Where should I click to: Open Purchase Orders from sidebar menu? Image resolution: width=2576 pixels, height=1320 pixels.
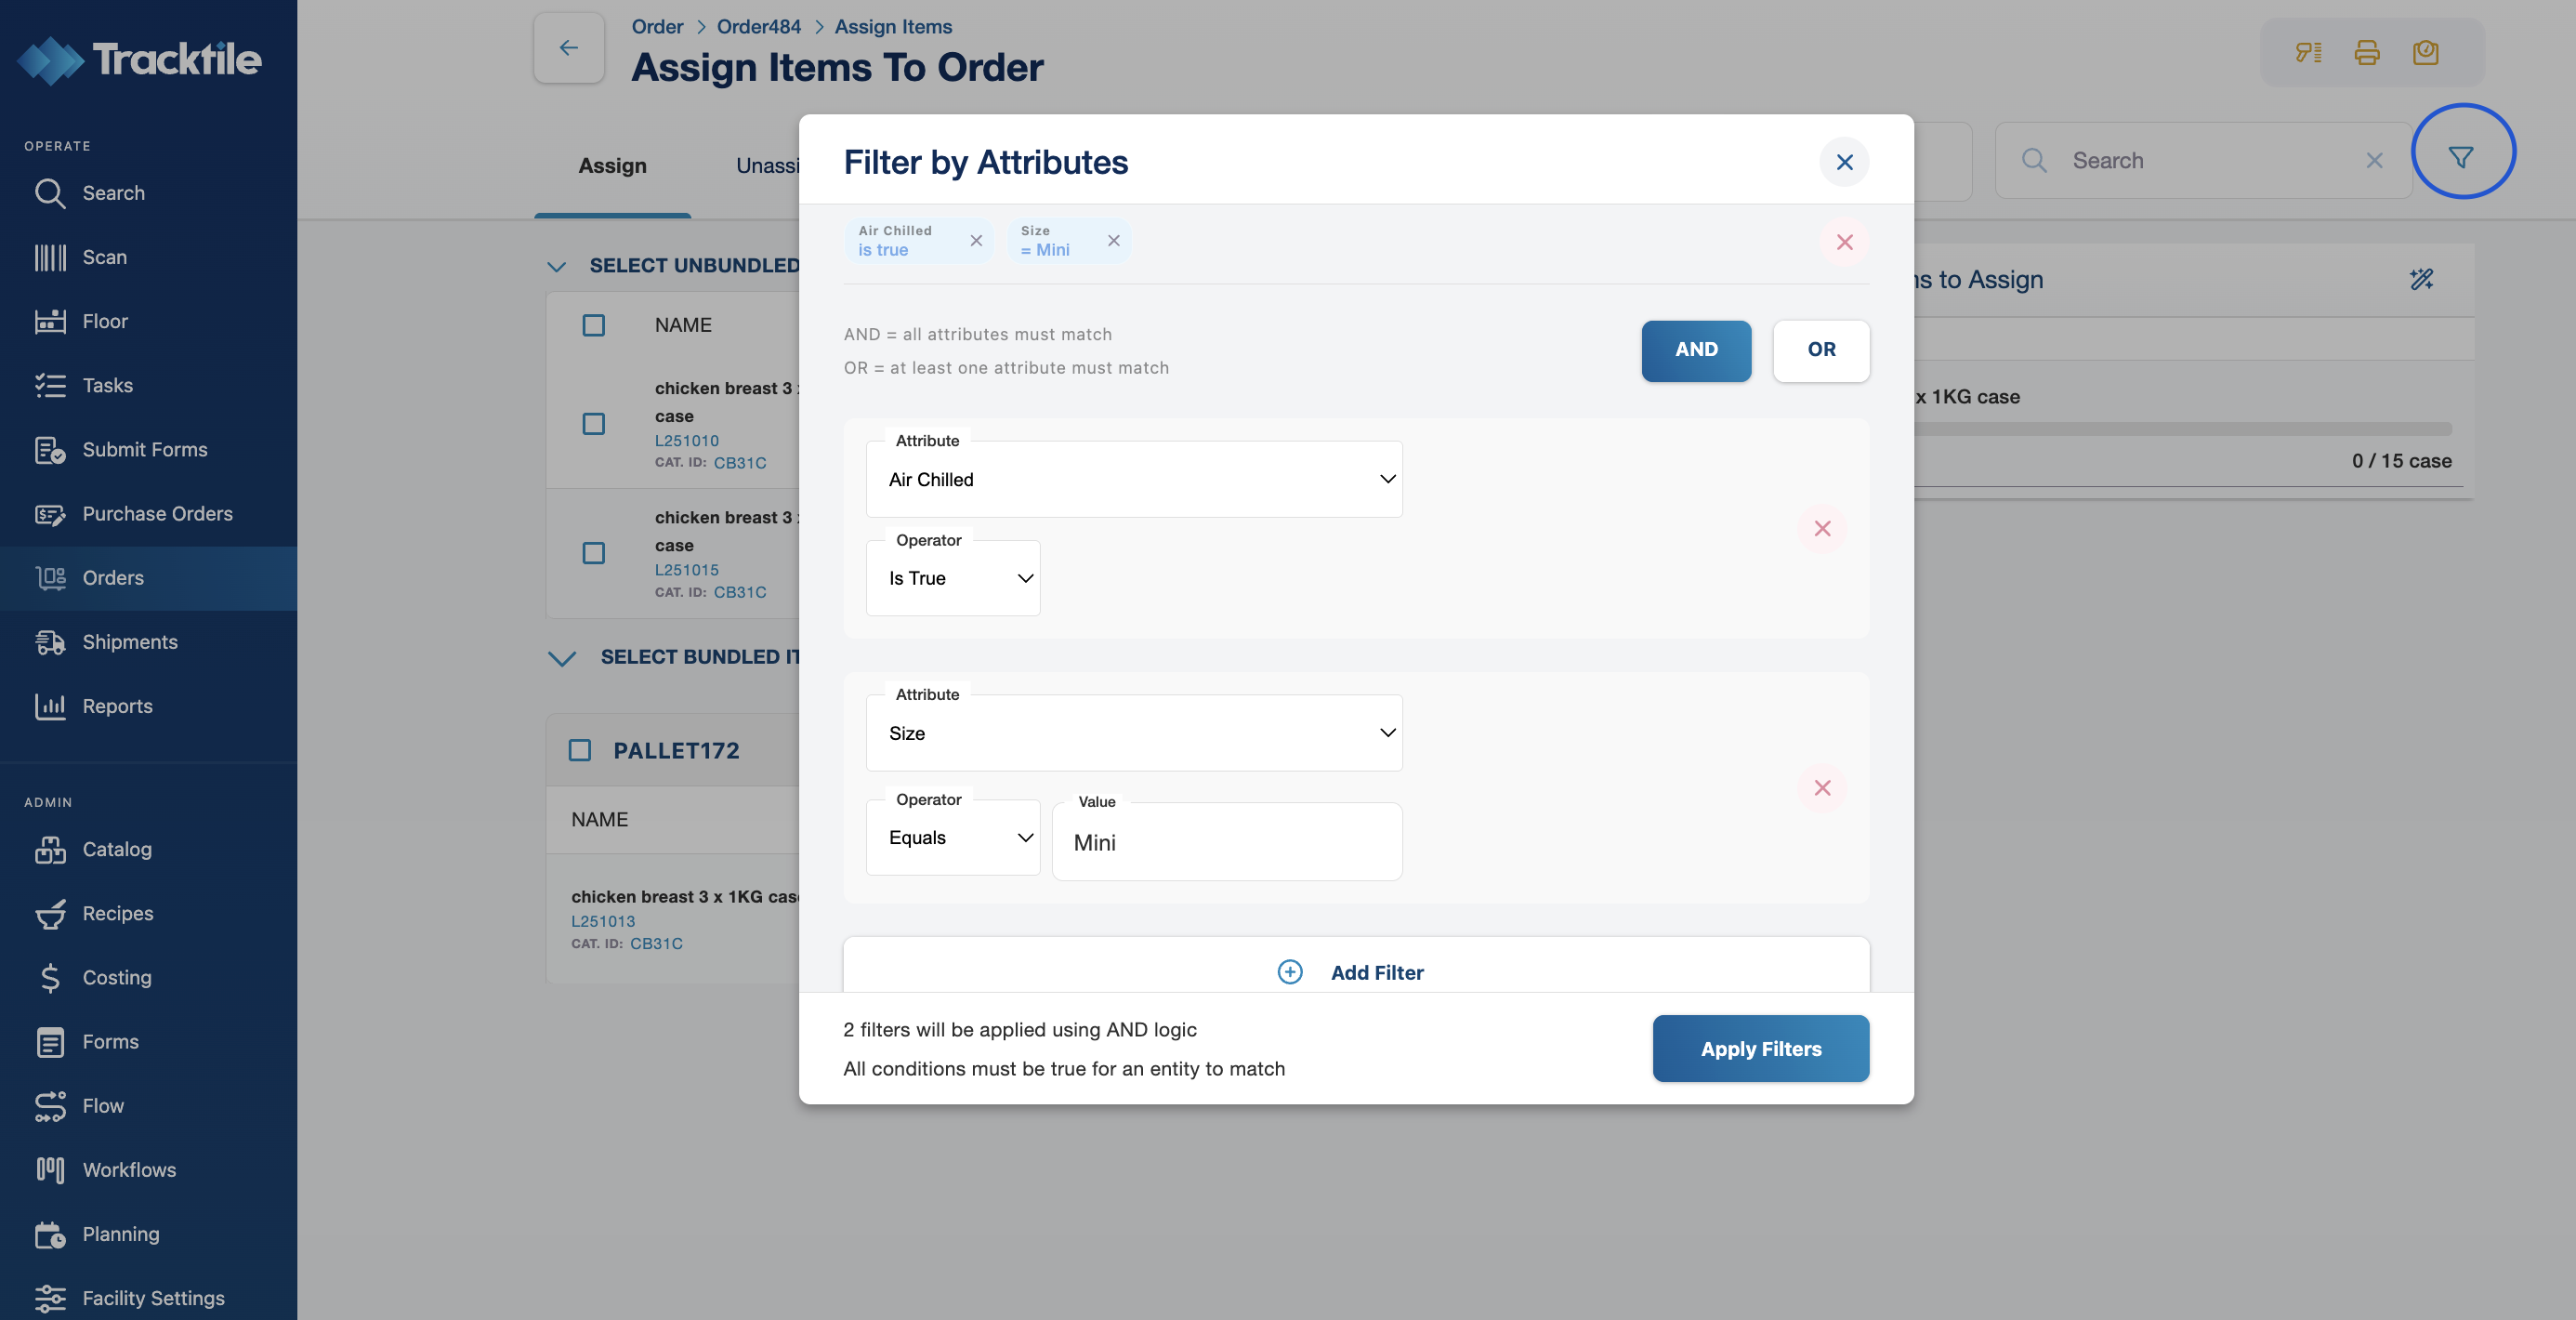click(x=157, y=514)
